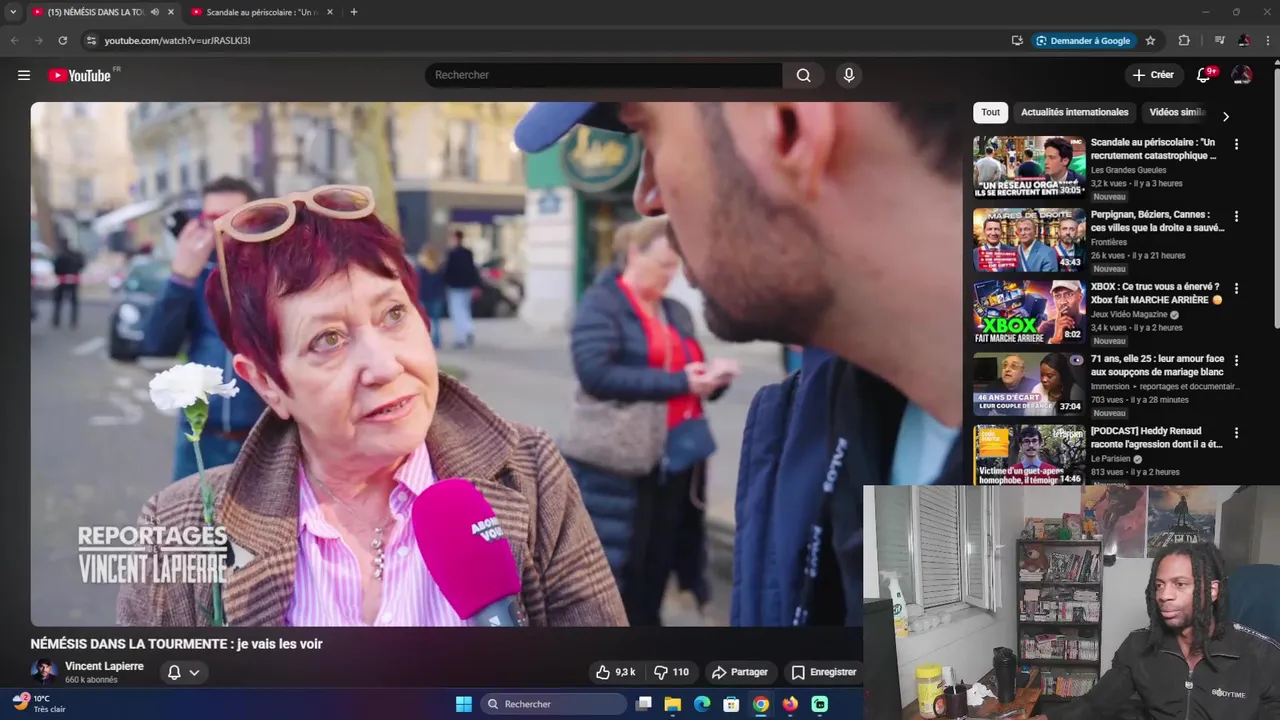View site information icon in address bar
This screenshot has width=1280, height=720.
(91, 40)
